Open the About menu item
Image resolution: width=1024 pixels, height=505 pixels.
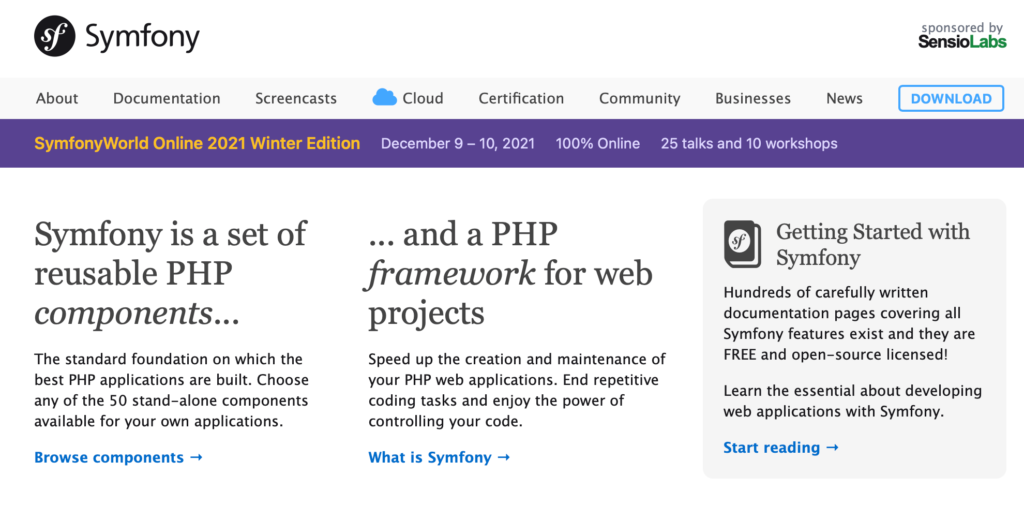tap(57, 99)
